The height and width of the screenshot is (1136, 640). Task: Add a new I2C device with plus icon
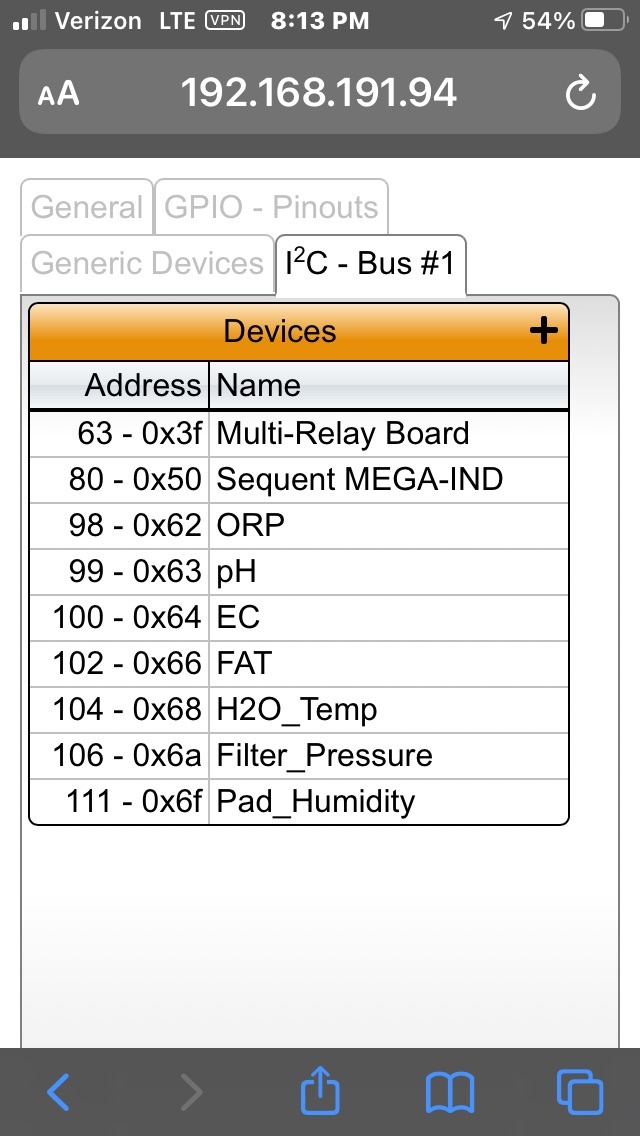[544, 331]
